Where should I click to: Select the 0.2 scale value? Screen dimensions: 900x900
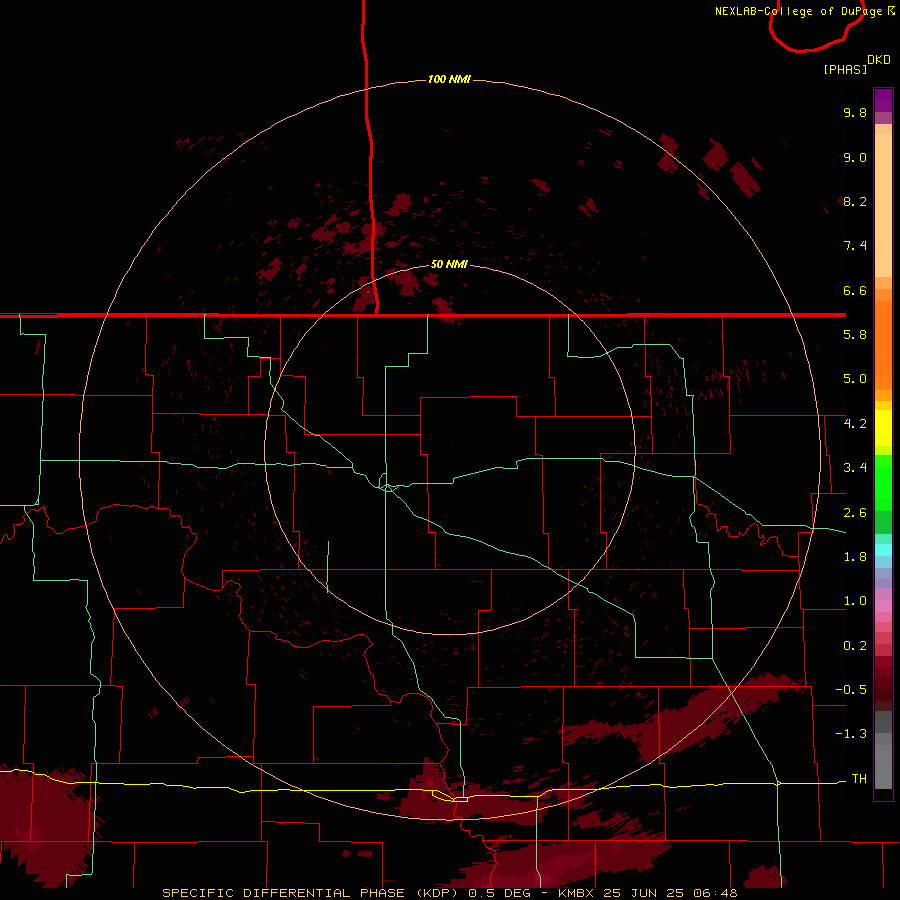click(855, 646)
